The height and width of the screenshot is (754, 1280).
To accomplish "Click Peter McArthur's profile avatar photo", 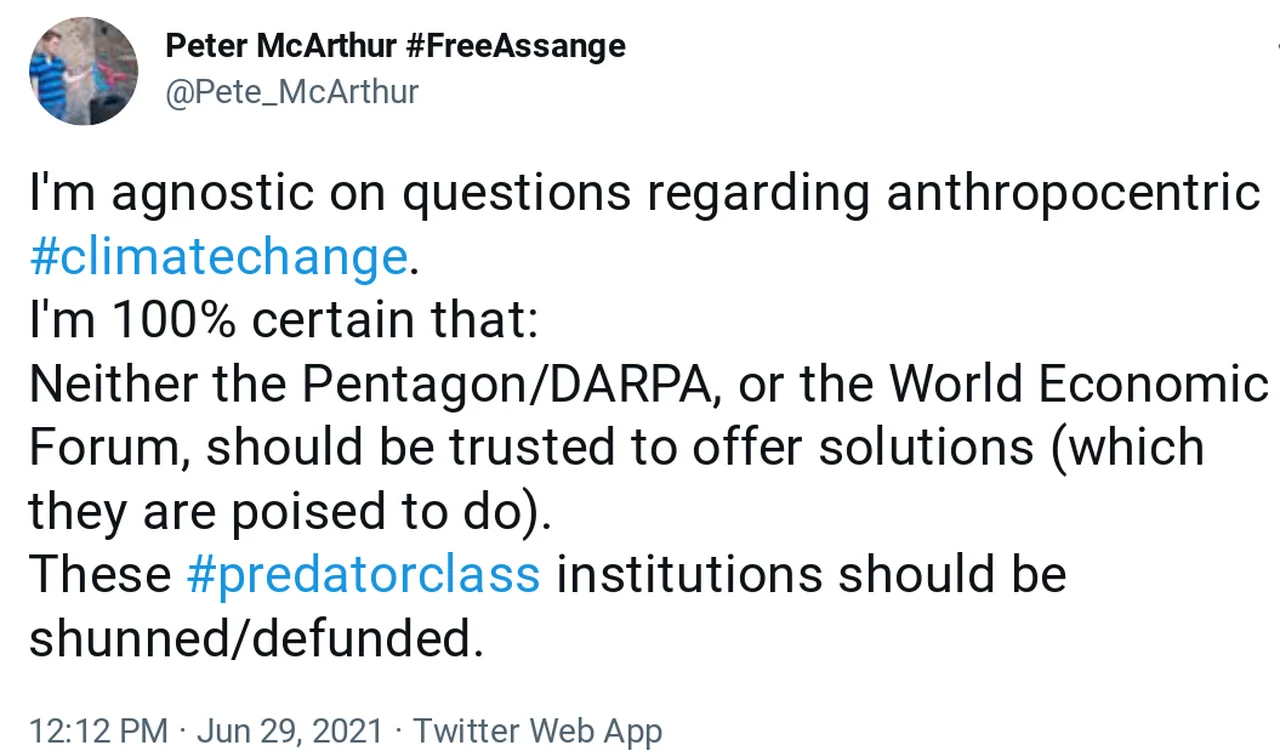I will coord(83,71).
